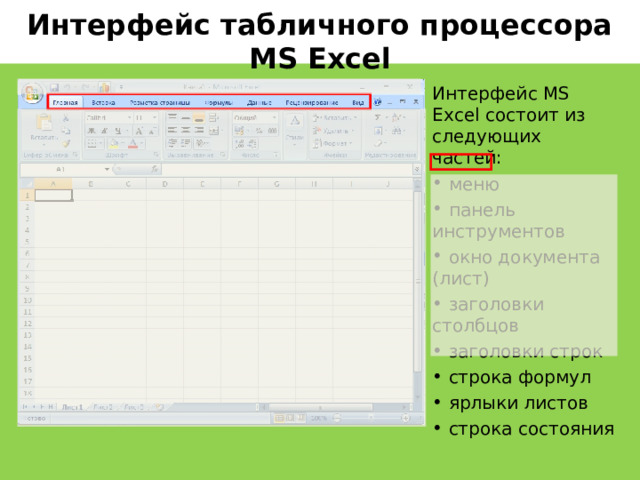
Task: Switch to the Вставка ribbon tab
Action: (x=103, y=102)
